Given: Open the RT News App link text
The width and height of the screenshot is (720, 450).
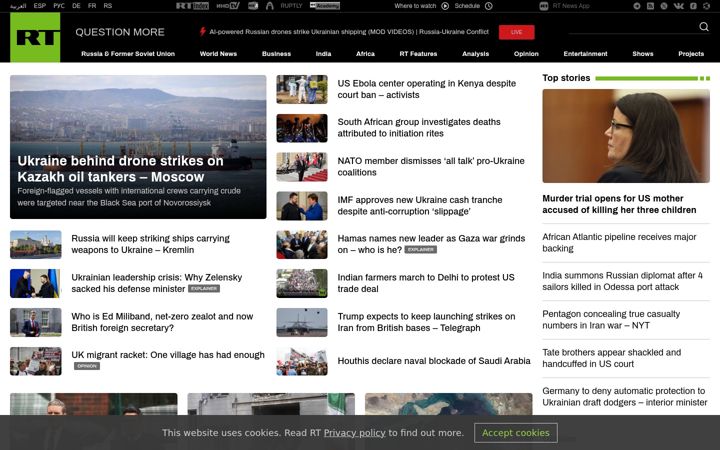Looking at the screenshot, I should click(571, 6).
